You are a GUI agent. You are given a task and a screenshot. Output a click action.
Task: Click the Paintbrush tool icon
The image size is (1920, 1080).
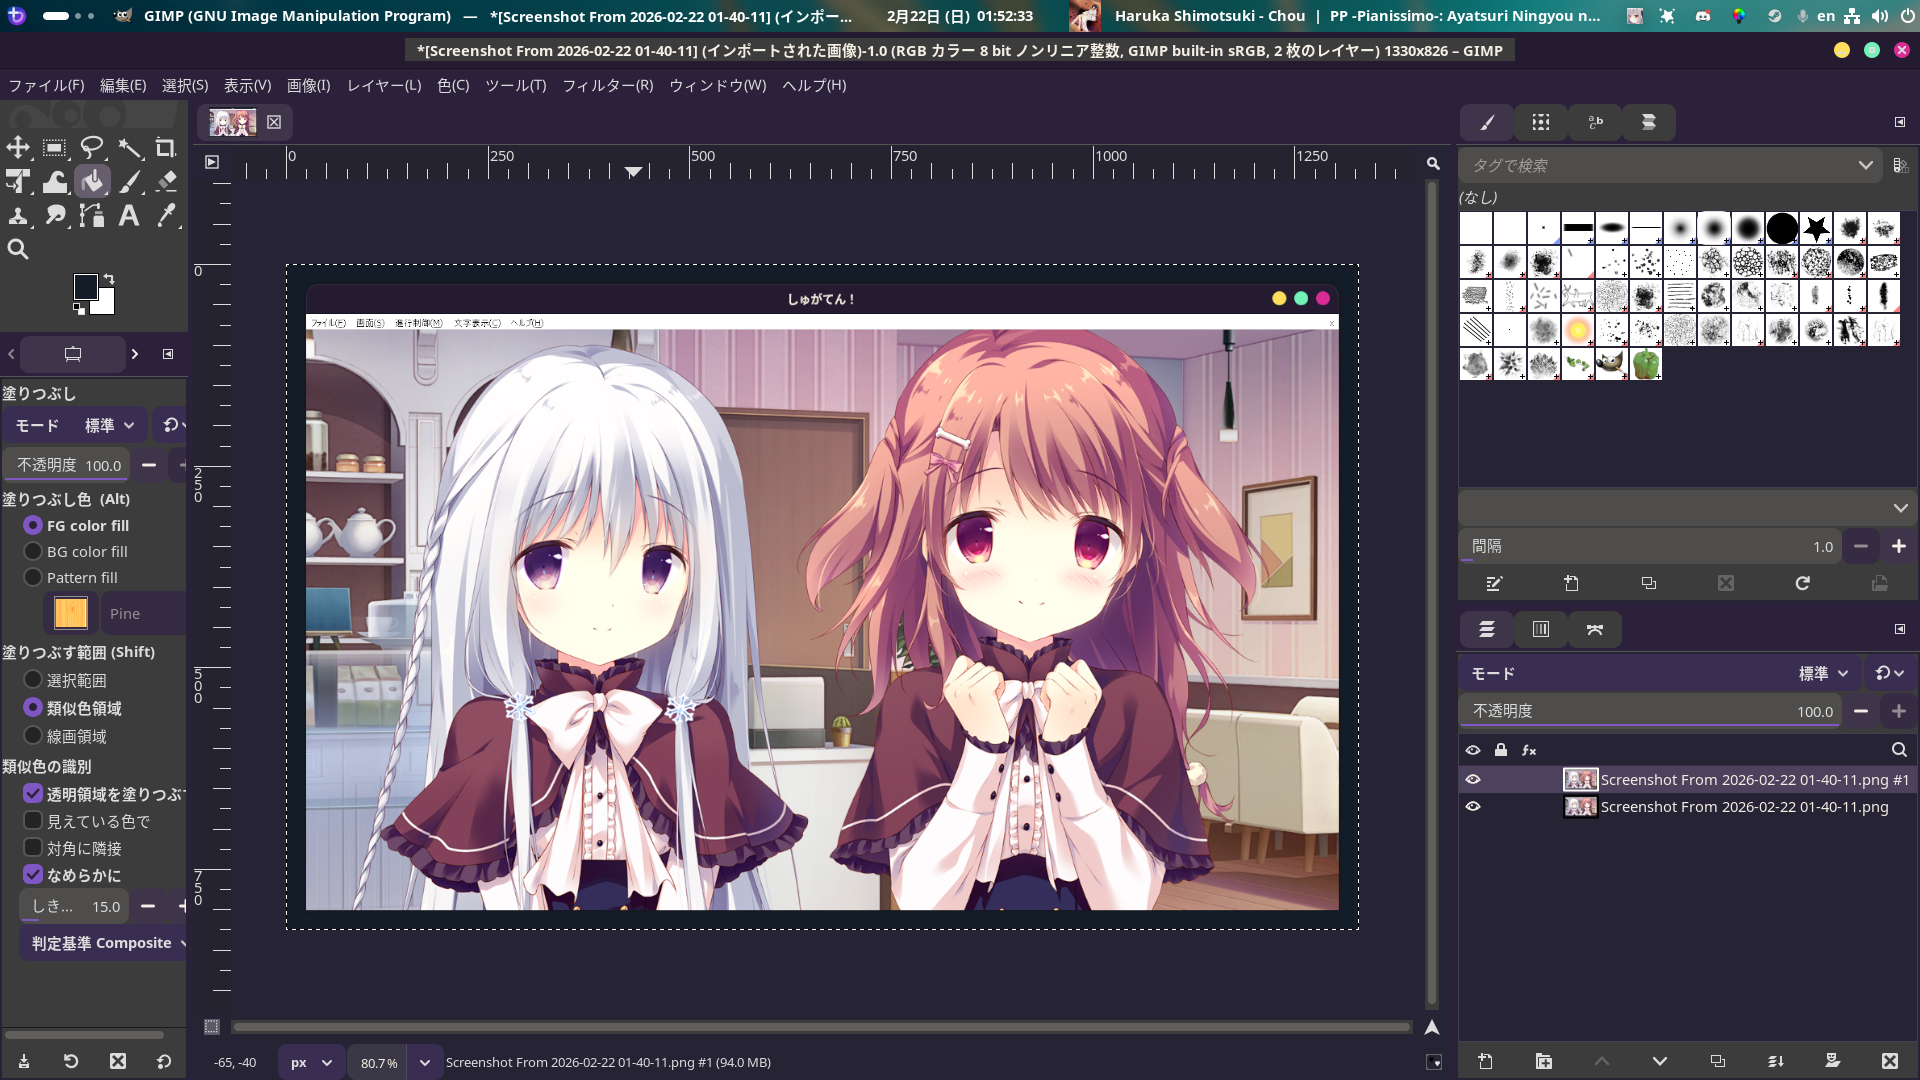coord(130,182)
